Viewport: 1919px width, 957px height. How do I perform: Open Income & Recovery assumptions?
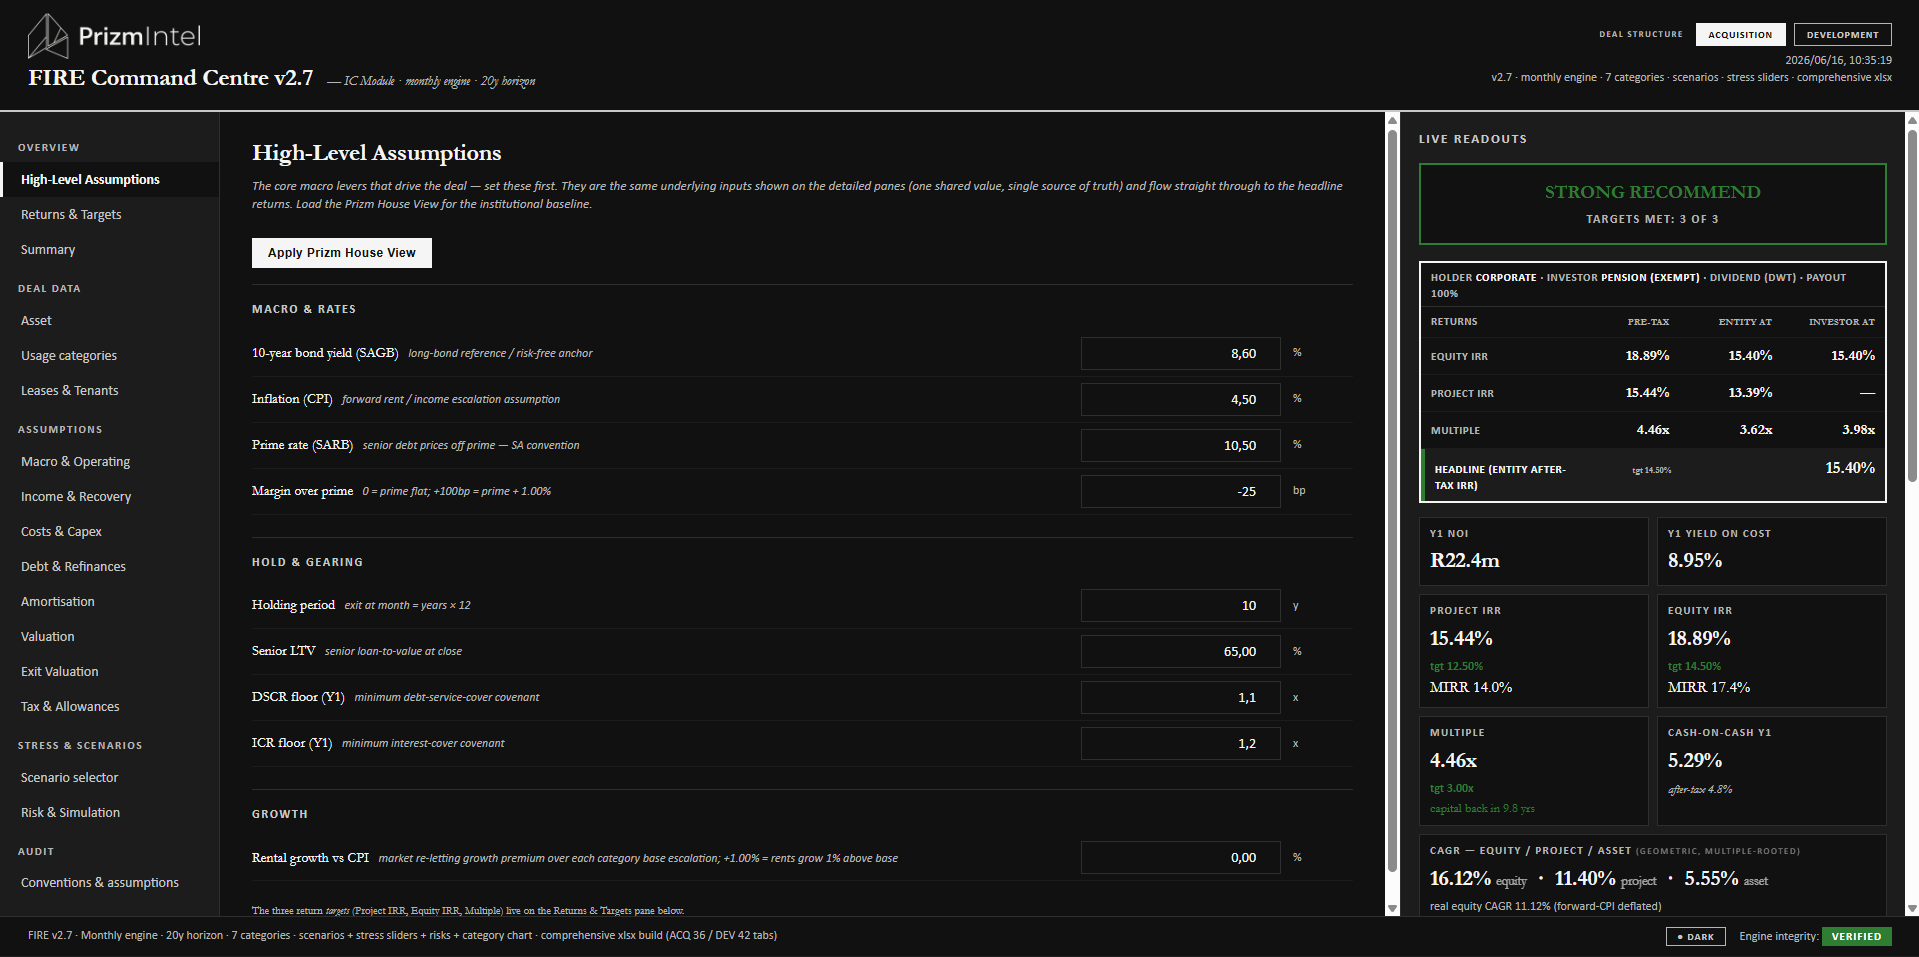click(x=109, y=497)
